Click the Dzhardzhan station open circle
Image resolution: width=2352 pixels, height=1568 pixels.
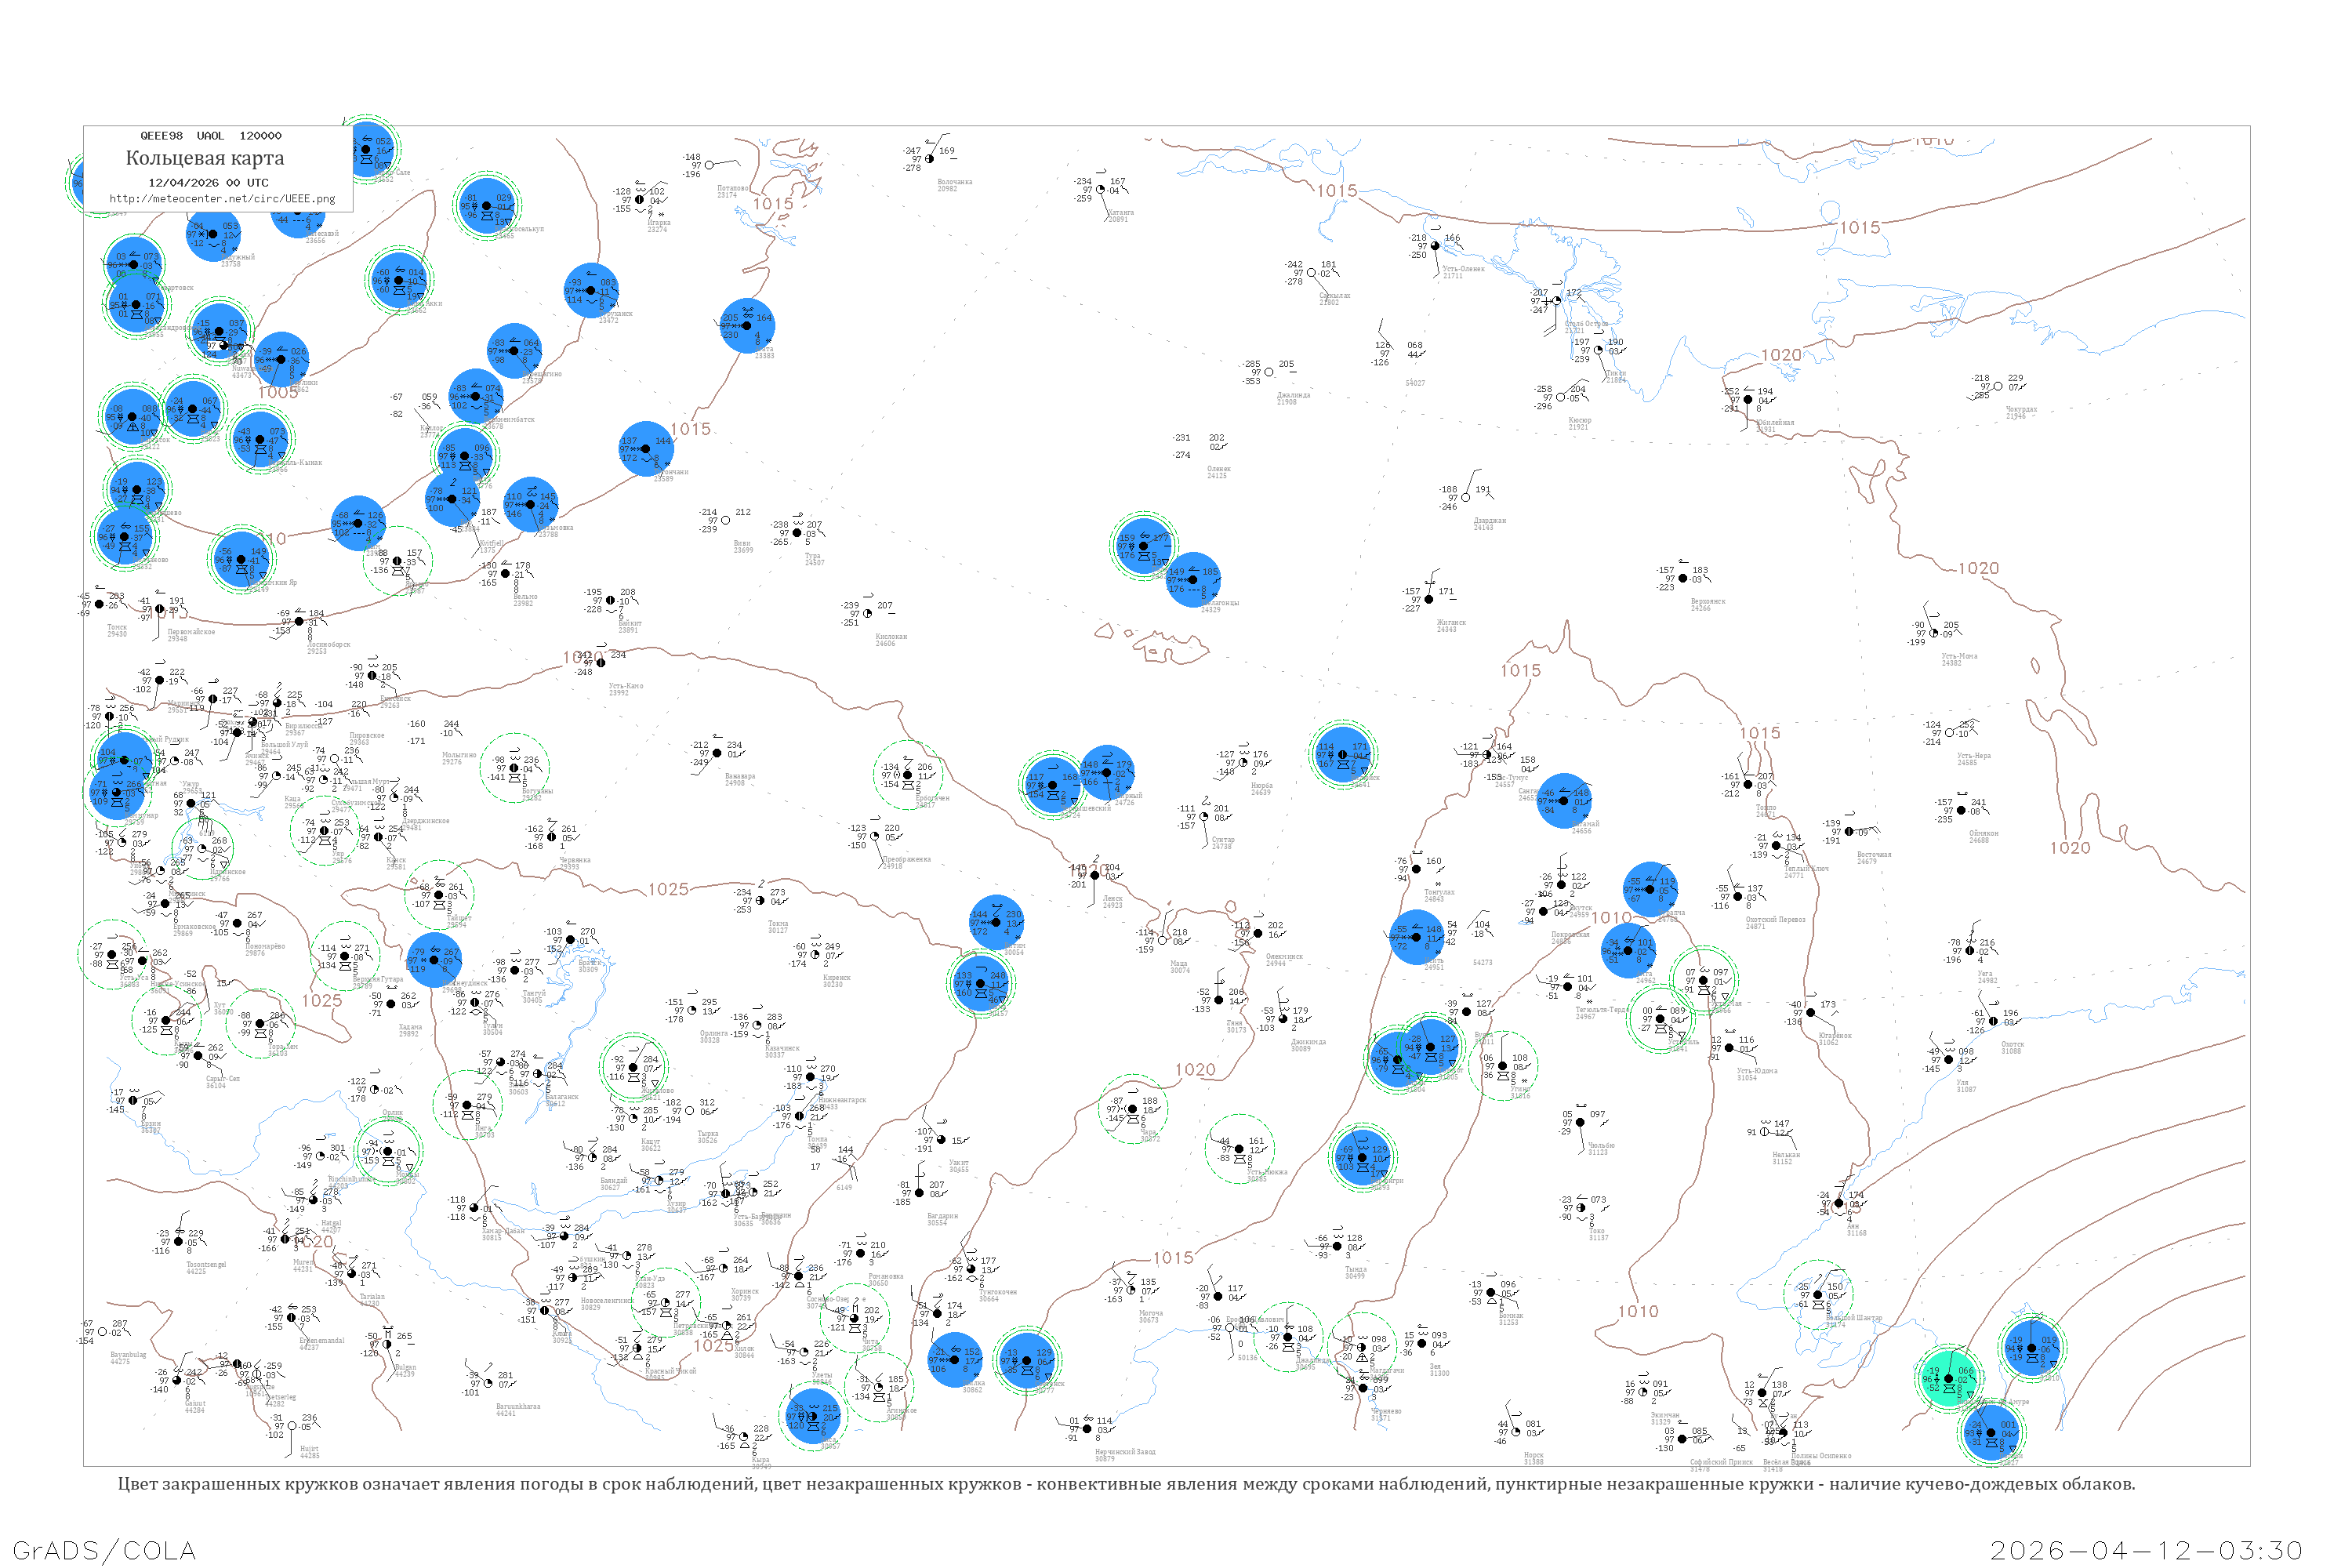coord(1466,498)
